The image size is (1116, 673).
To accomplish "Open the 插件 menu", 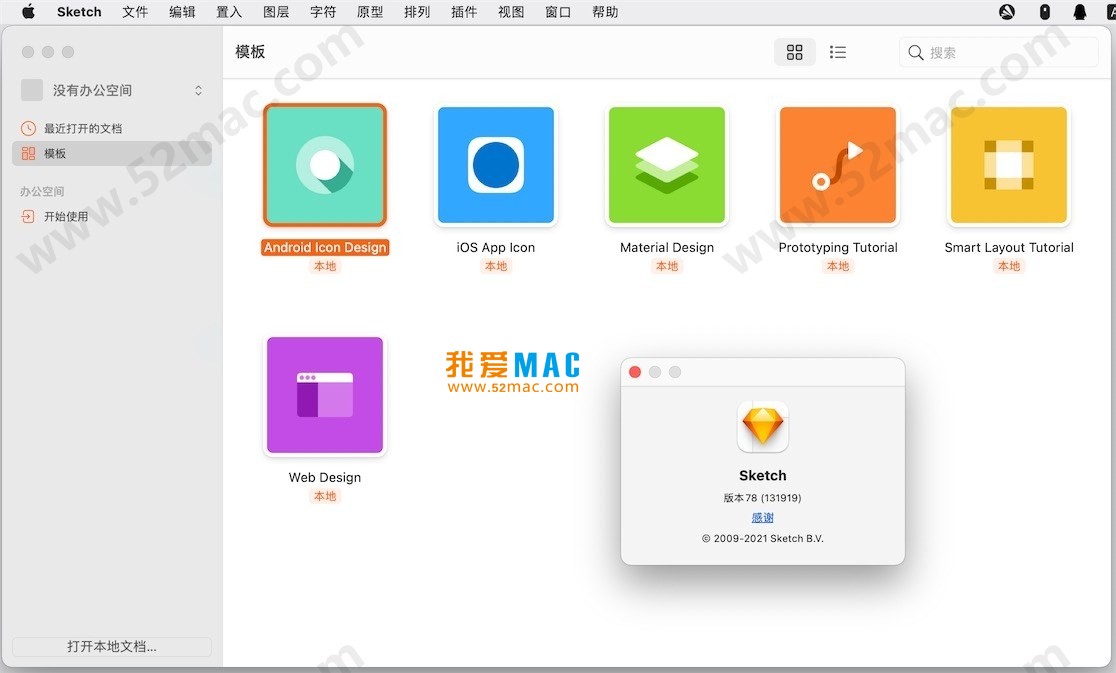I will point(464,12).
